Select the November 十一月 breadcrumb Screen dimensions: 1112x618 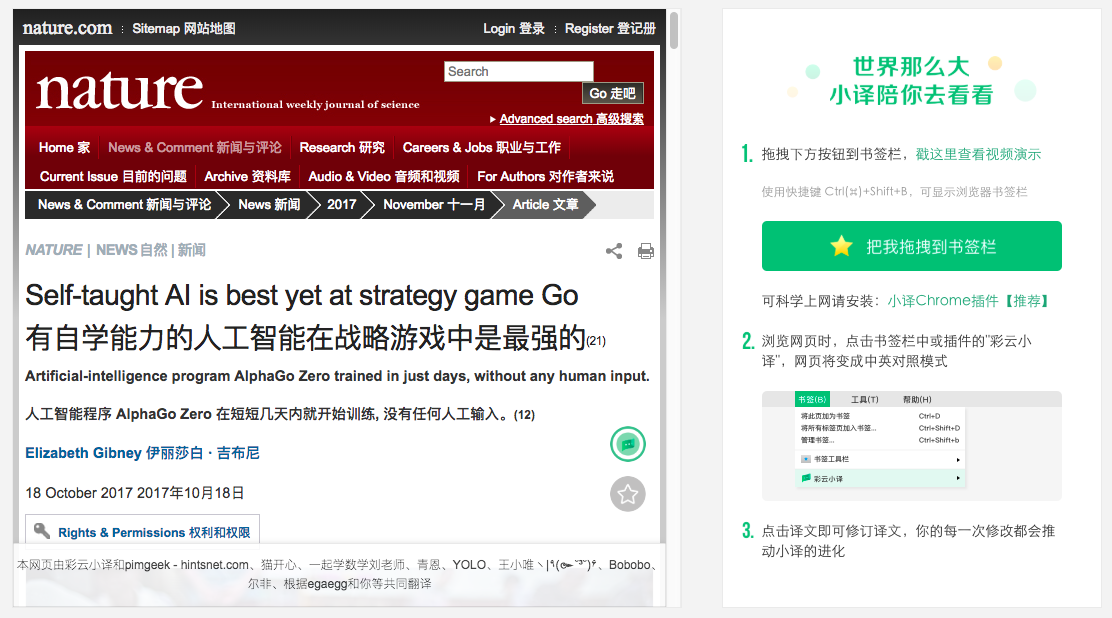tap(434, 204)
